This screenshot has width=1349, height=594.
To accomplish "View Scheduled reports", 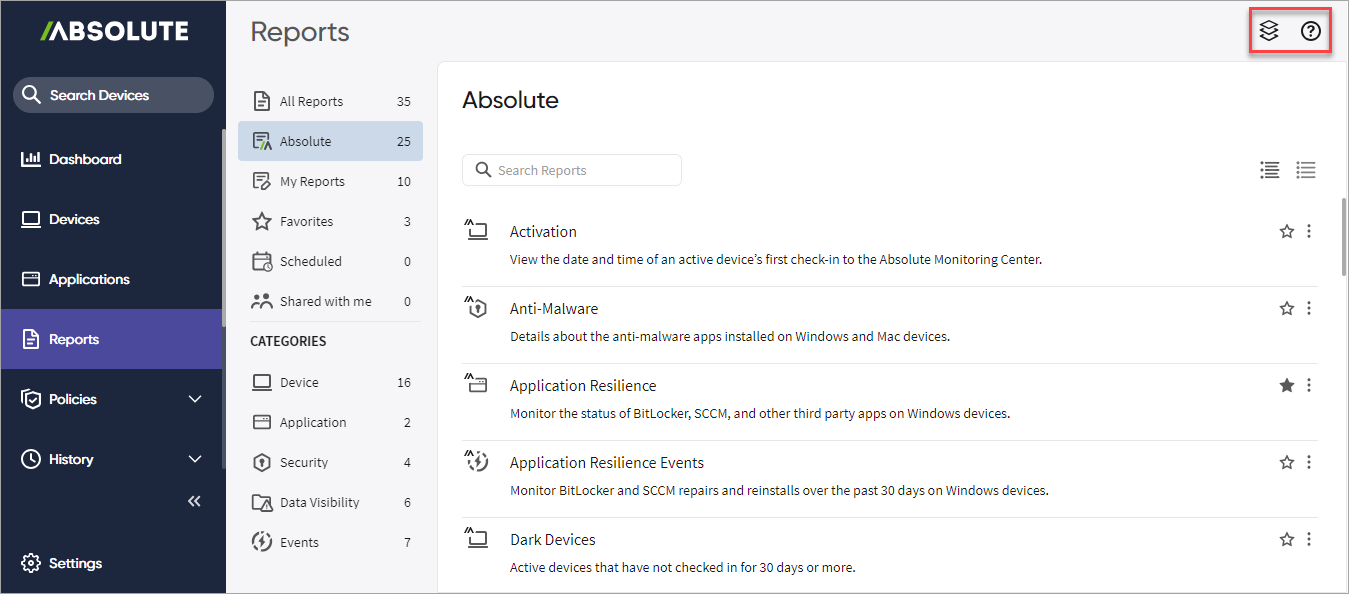I will (330, 261).
